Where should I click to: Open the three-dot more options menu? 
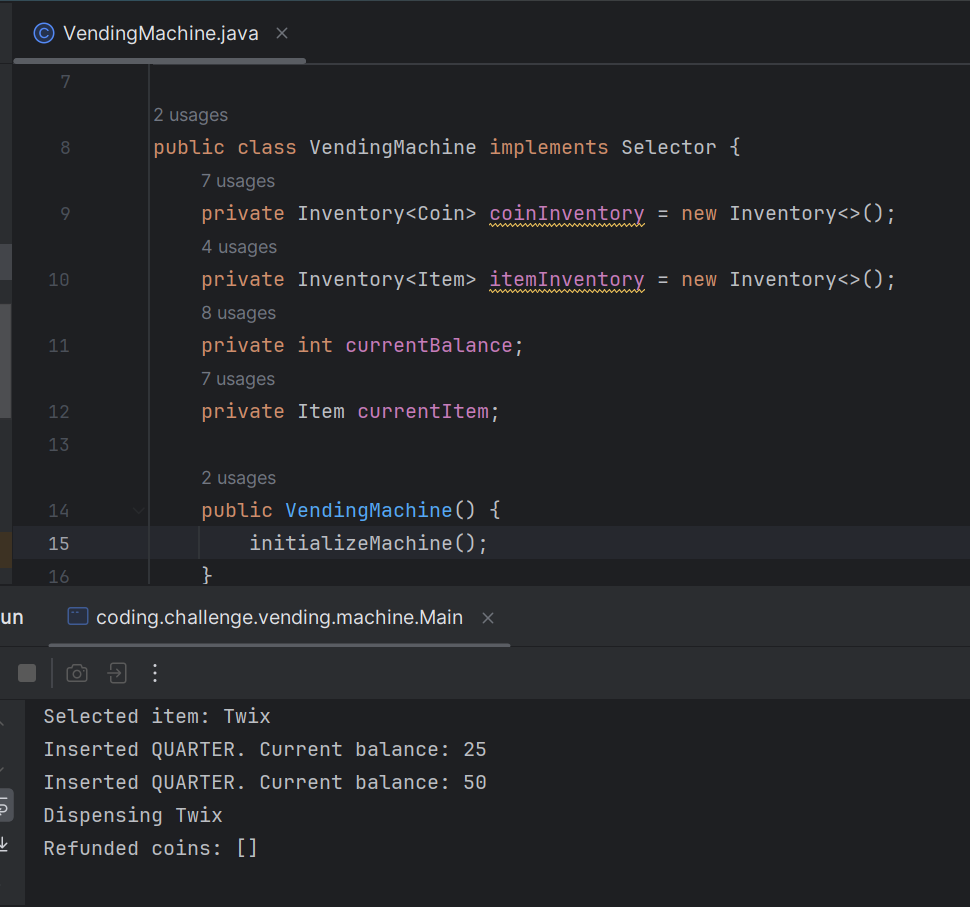pyautogui.click(x=155, y=673)
